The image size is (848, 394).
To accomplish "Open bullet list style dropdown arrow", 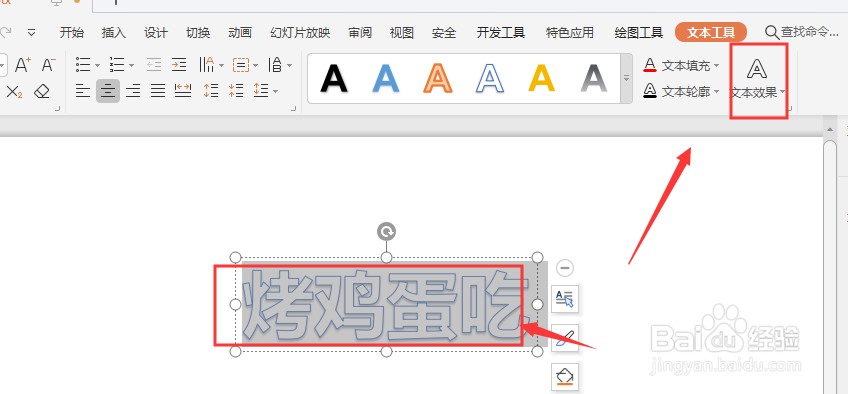I will pyautogui.click(x=97, y=66).
